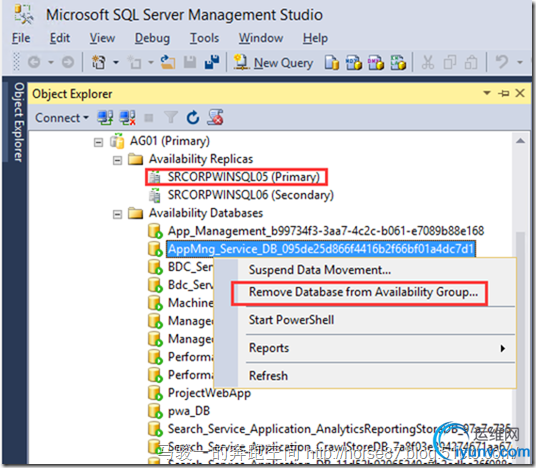
Task: Select the ProjectWebApp database
Action: click(x=209, y=393)
